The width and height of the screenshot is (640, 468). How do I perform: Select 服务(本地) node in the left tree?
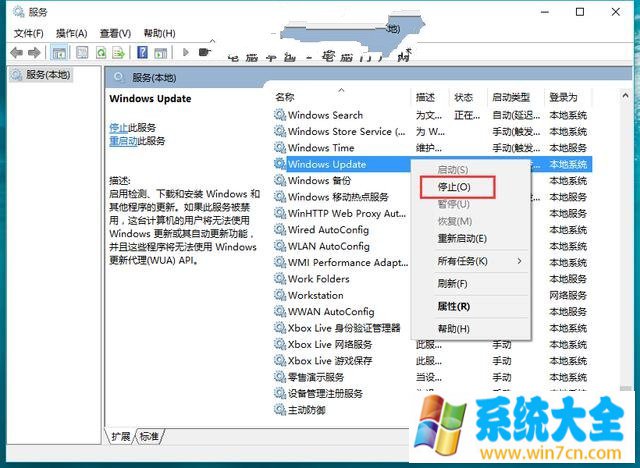pyautogui.click(x=41, y=75)
